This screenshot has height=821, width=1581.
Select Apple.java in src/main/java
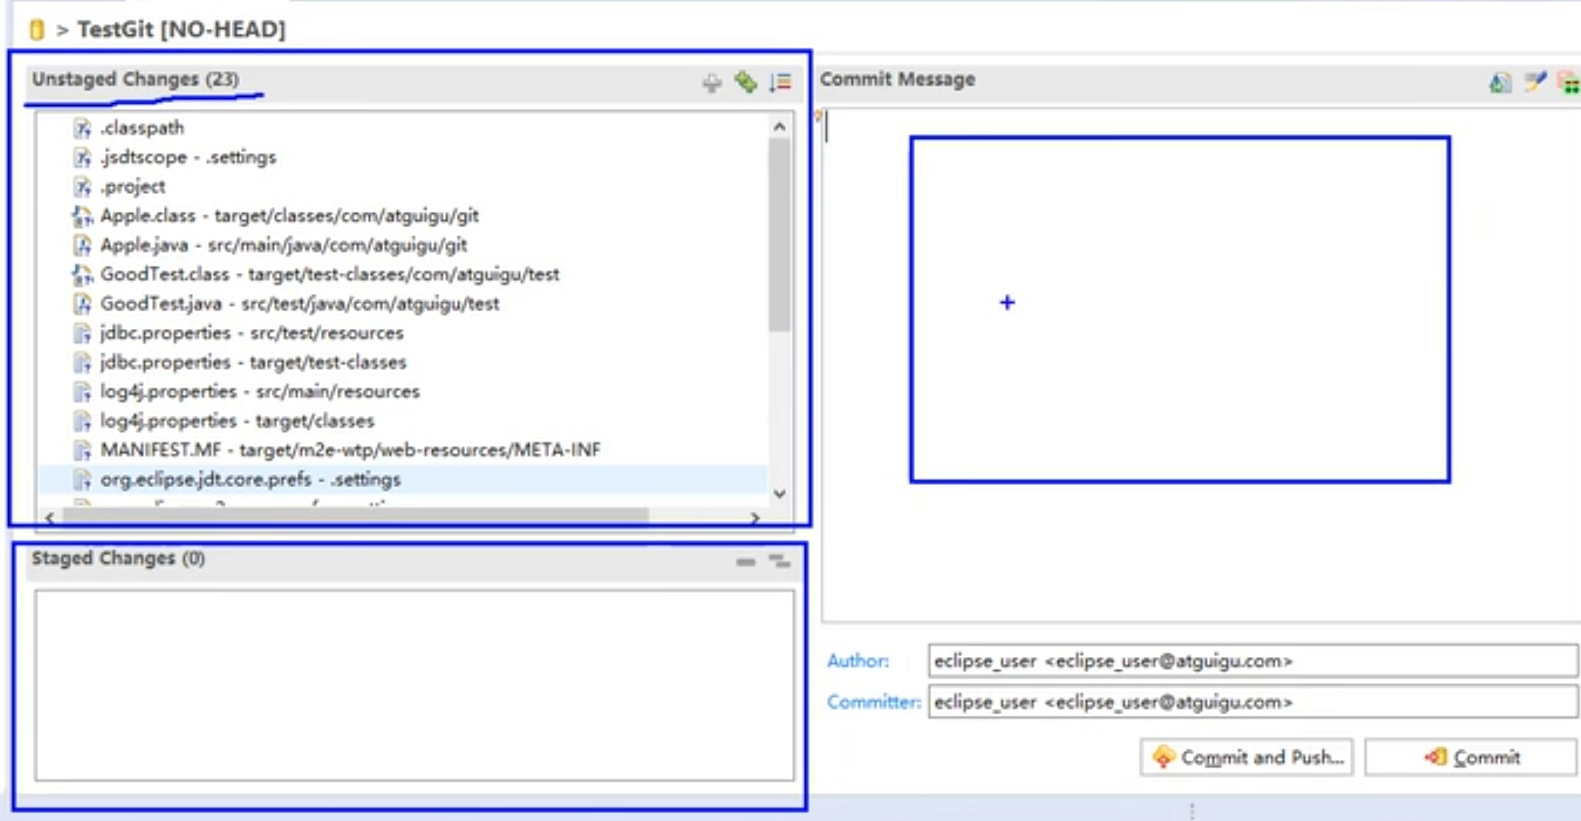(x=283, y=245)
